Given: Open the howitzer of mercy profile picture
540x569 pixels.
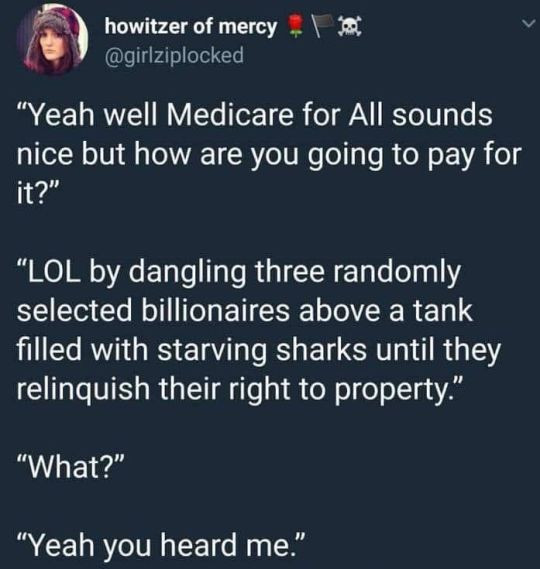Looking at the screenshot, I should (x=53, y=40).
